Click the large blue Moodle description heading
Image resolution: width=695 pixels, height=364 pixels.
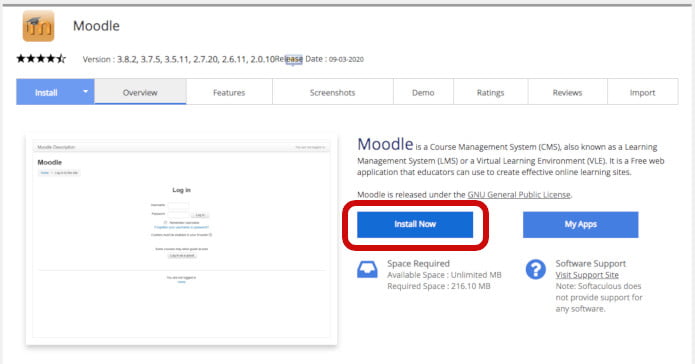(x=385, y=144)
